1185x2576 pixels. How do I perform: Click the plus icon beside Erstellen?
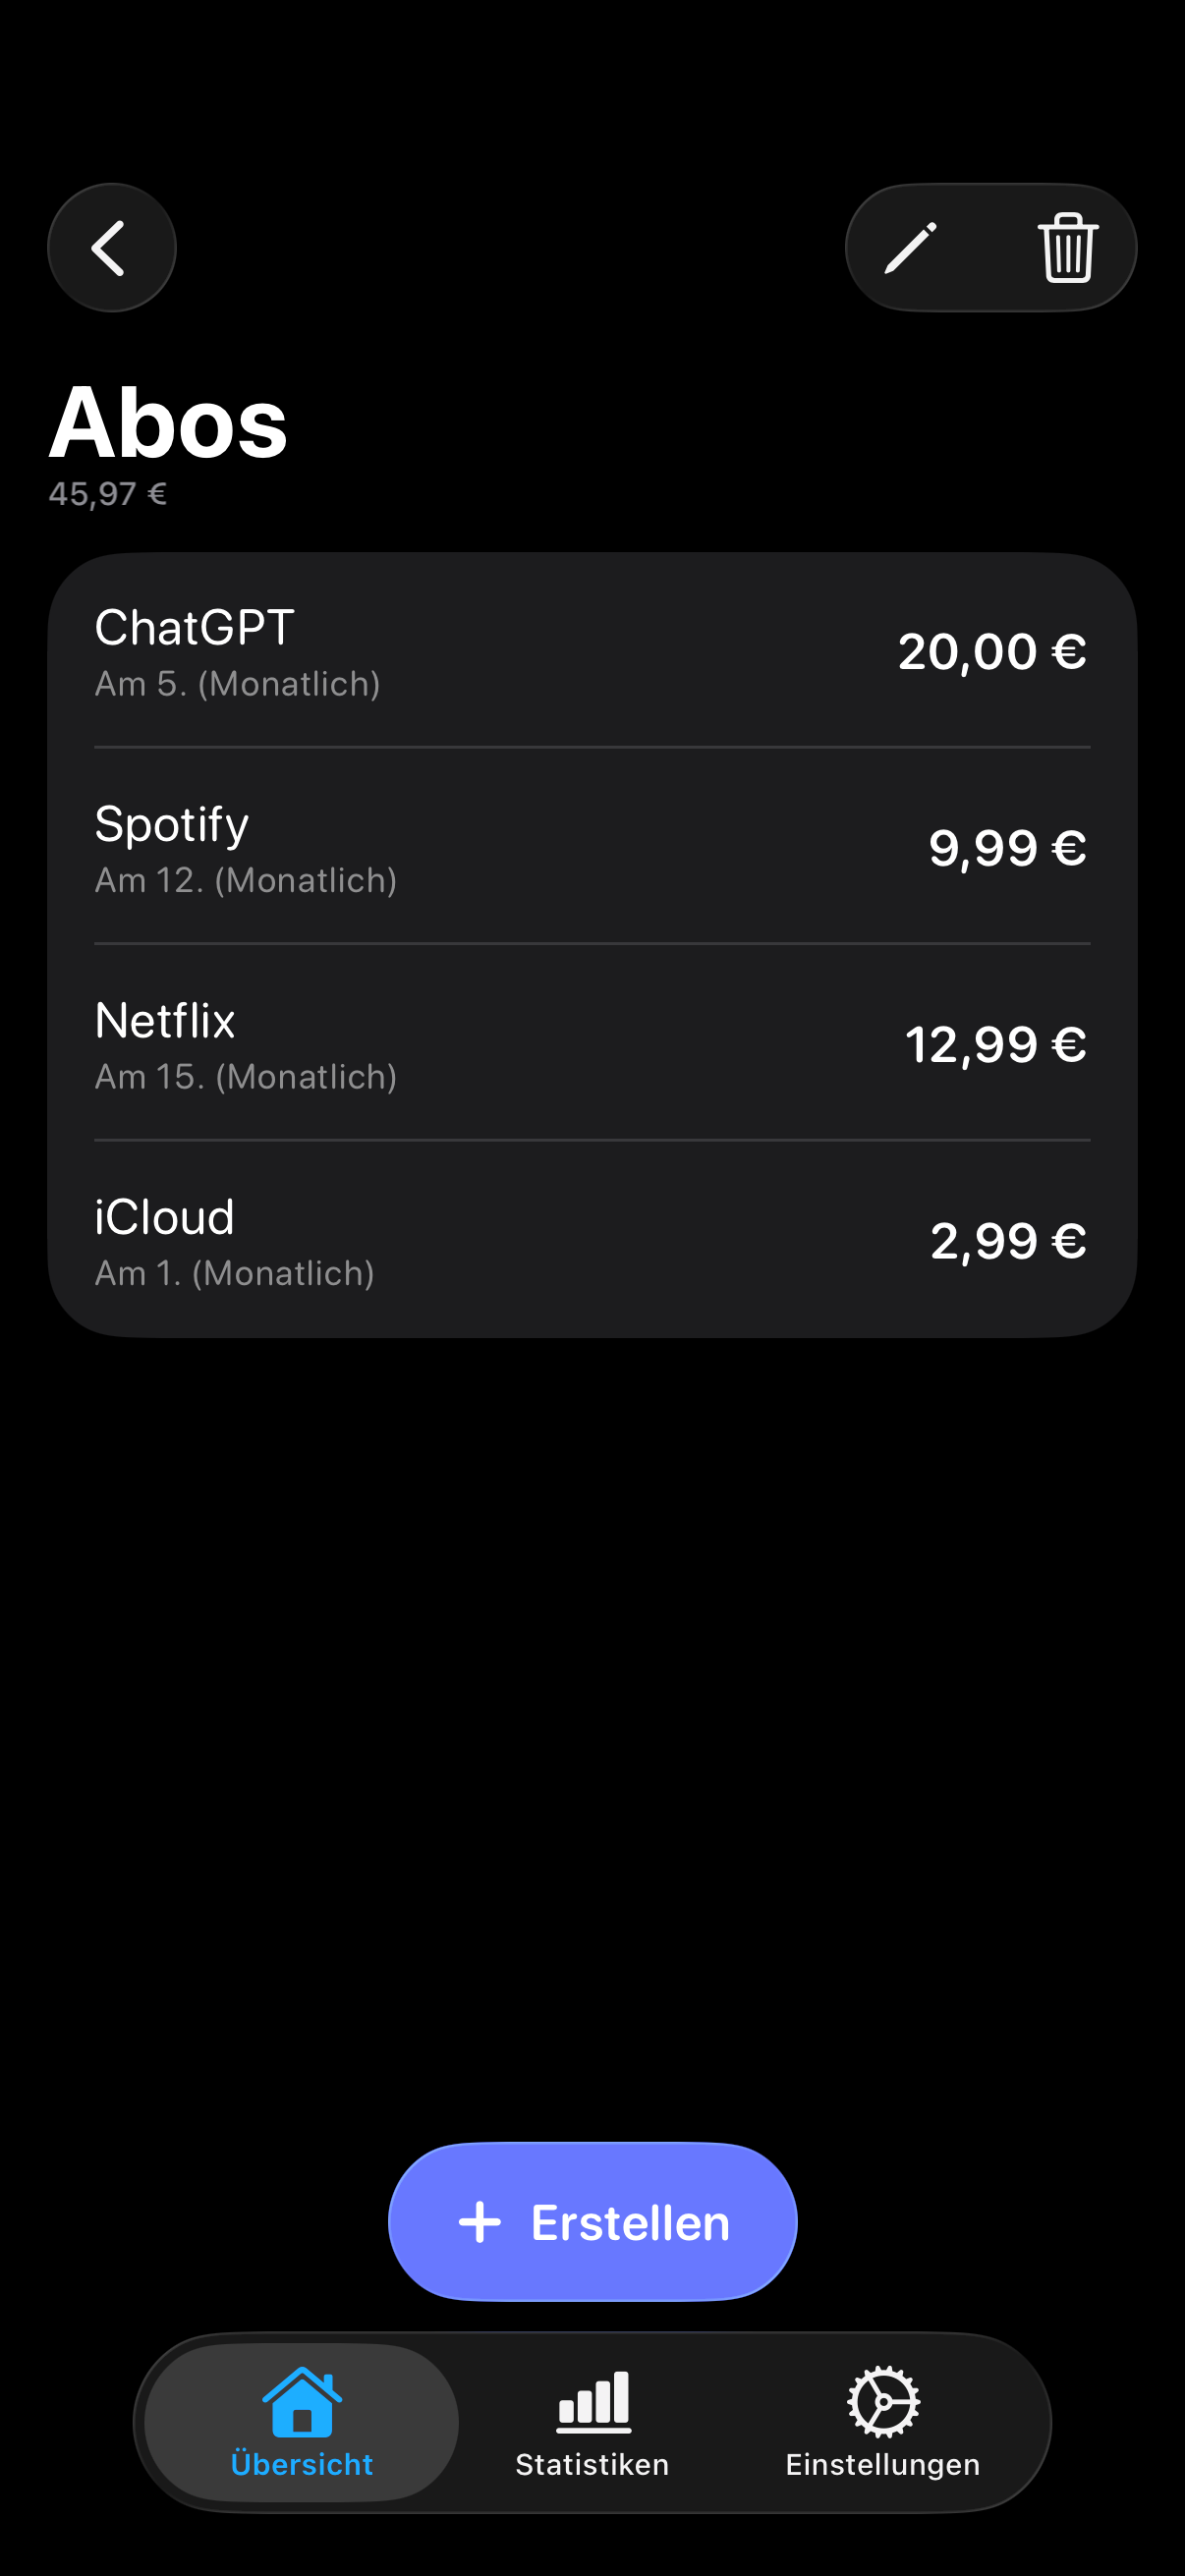click(480, 2222)
